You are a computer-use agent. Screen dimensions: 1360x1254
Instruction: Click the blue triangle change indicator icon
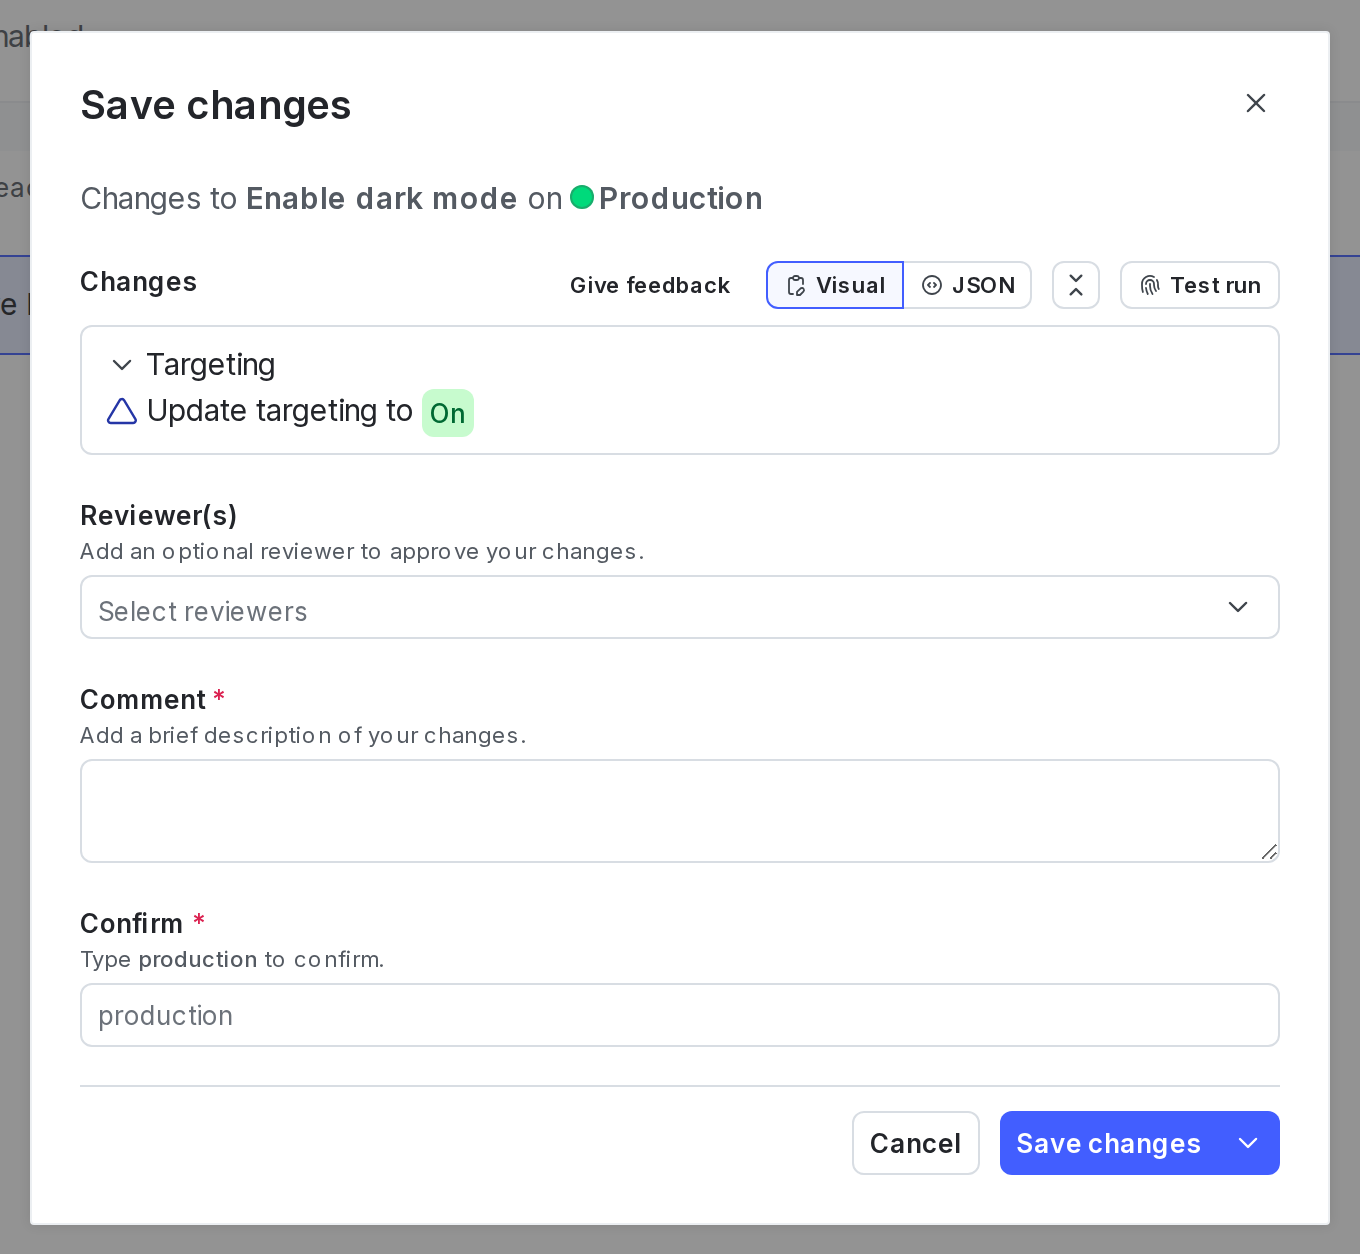pos(121,411)
